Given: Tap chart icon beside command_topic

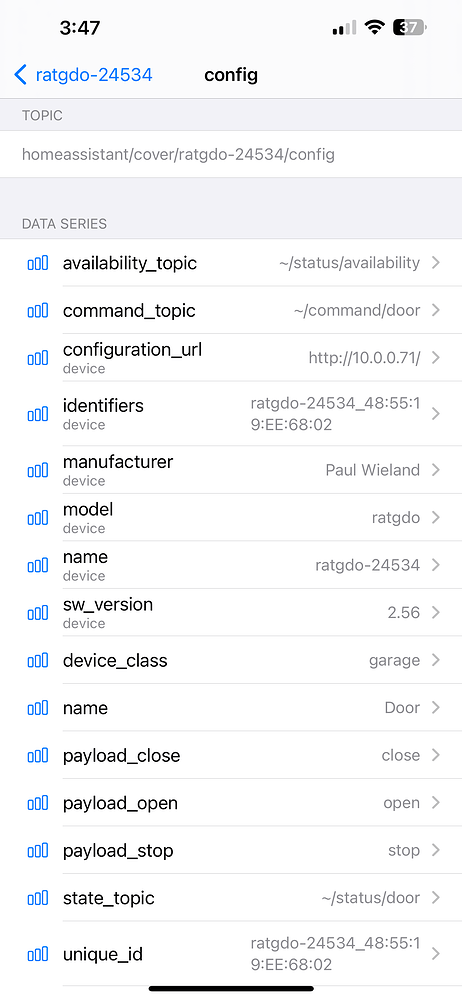Looking at the screenshot, I should tap(38, 311).
